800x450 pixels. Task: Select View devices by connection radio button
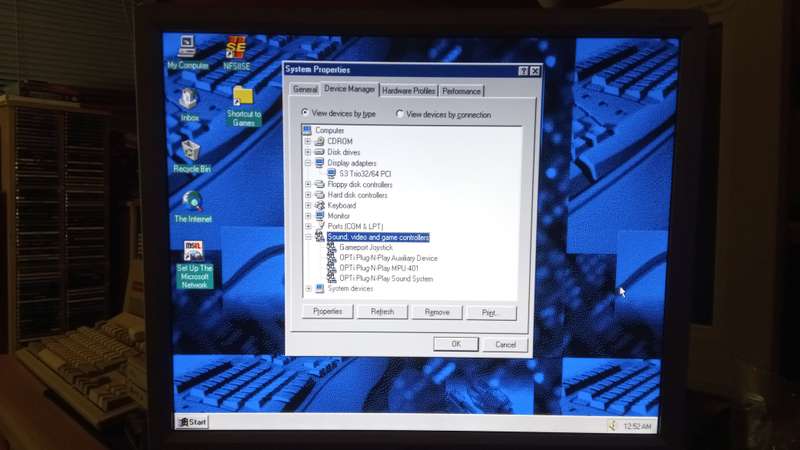coord(400,114)
